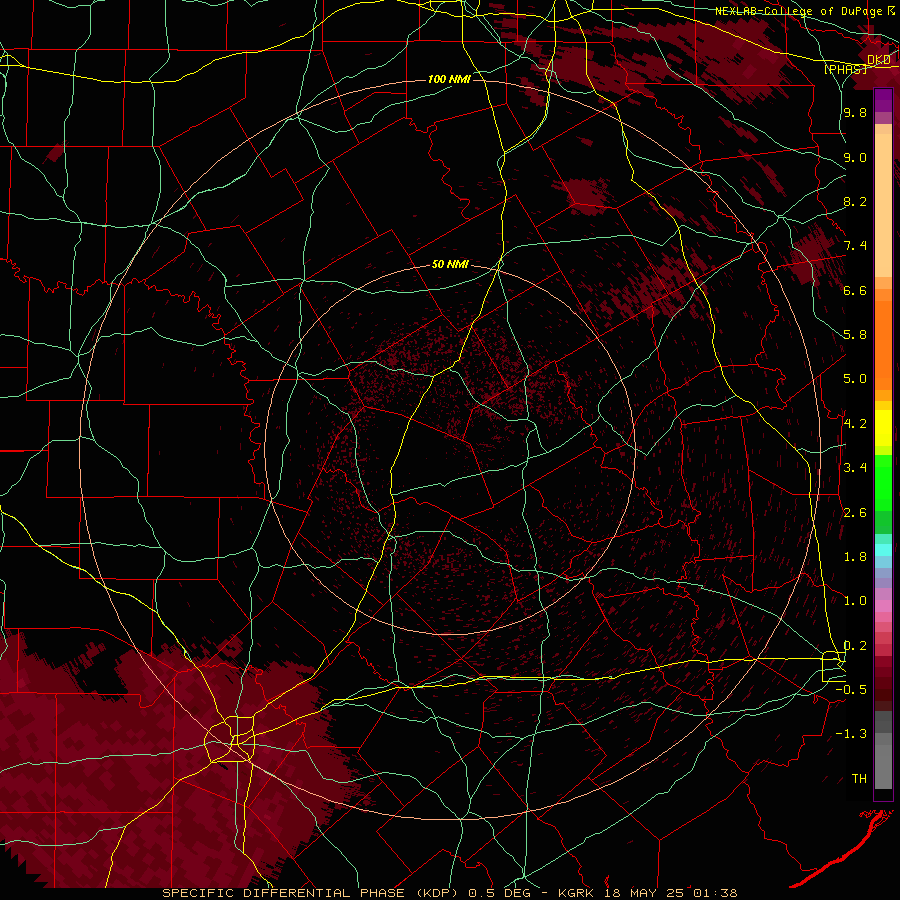Click the 8.2 value on the color scale
This screenshot has width=900, height=900.
pos(855,201)
